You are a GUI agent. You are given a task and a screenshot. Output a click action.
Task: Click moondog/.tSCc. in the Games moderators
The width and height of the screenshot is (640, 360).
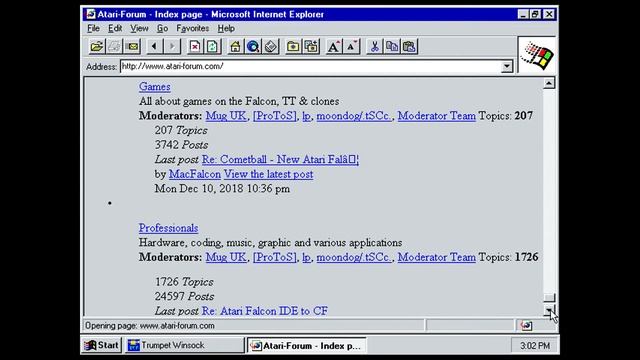[353, 116]
